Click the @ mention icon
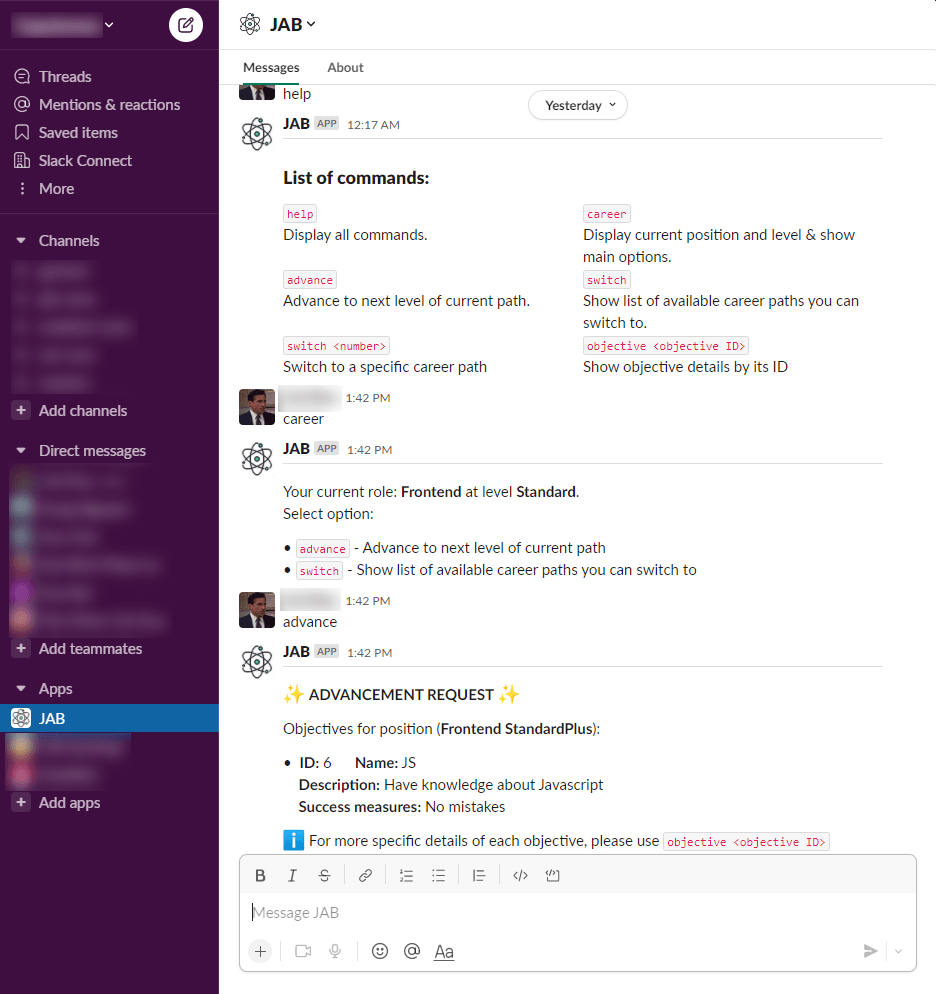This screenshot has width=936, height=994. point(412,951)
